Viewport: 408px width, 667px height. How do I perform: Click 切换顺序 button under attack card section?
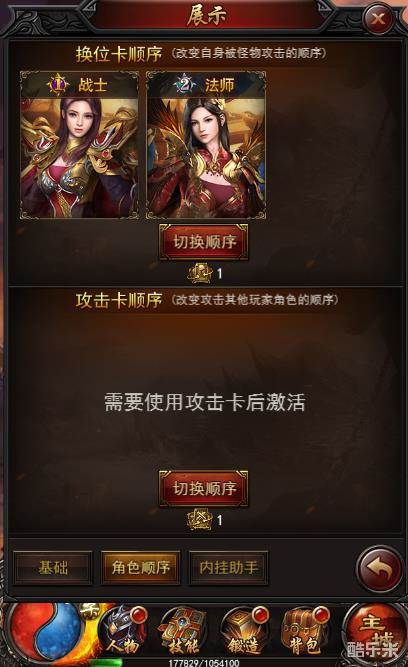coord(204,488)
